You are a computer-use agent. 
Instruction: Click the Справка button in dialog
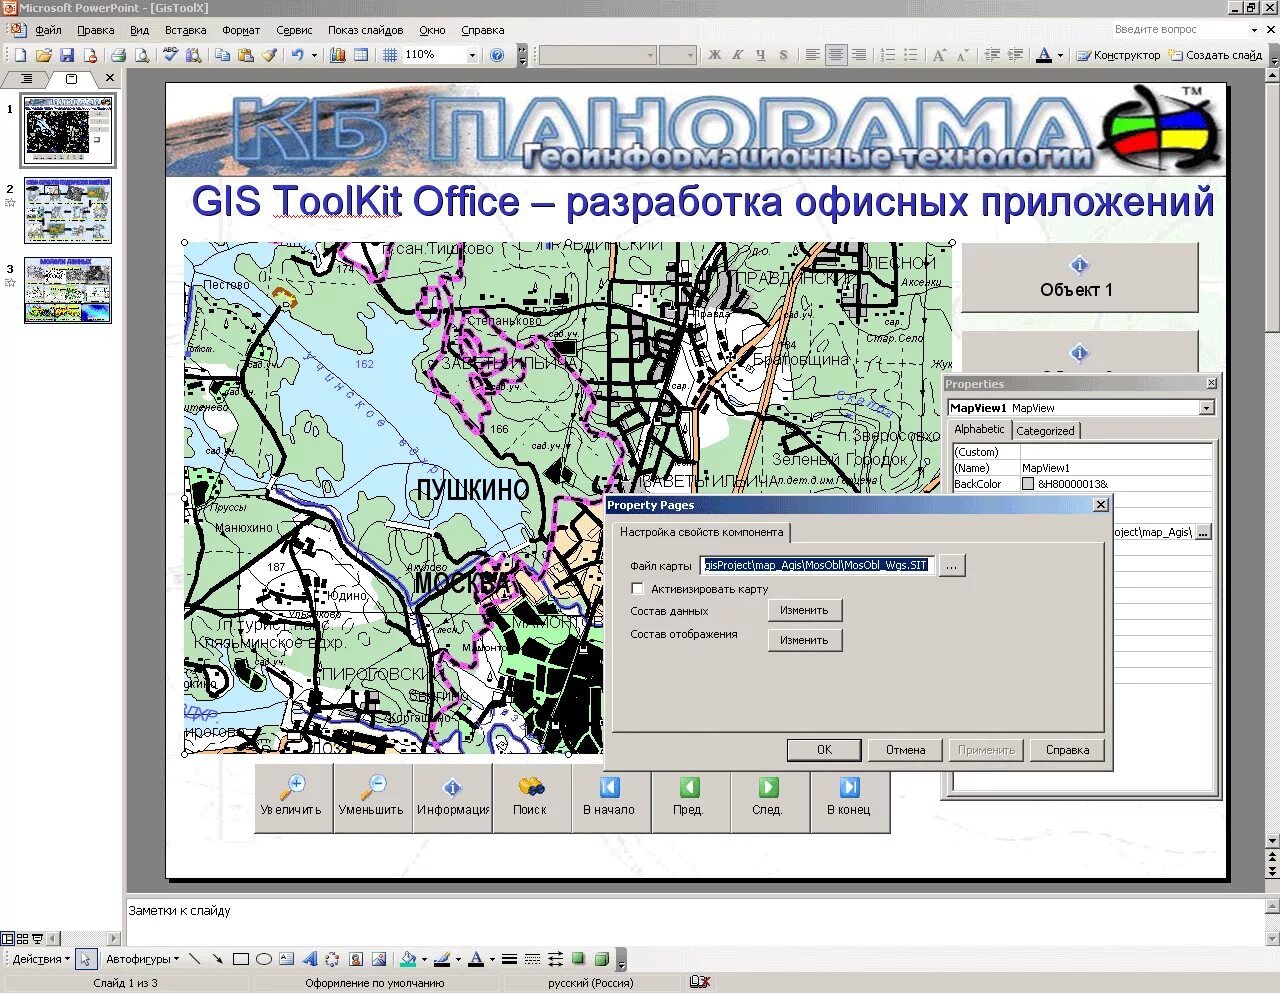1067,750
